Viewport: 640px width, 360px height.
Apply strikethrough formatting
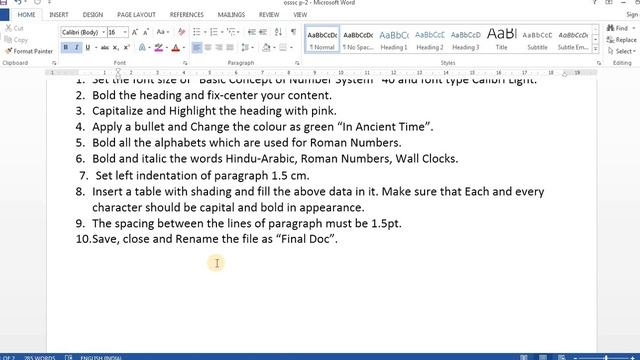(105, 48)
